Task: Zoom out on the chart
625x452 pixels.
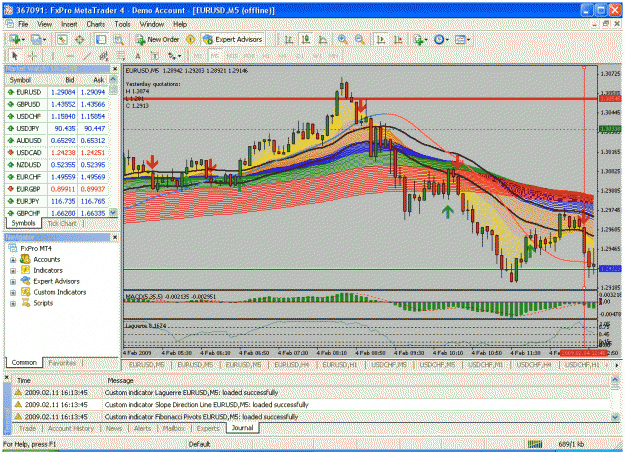Action: pos(360,39)
